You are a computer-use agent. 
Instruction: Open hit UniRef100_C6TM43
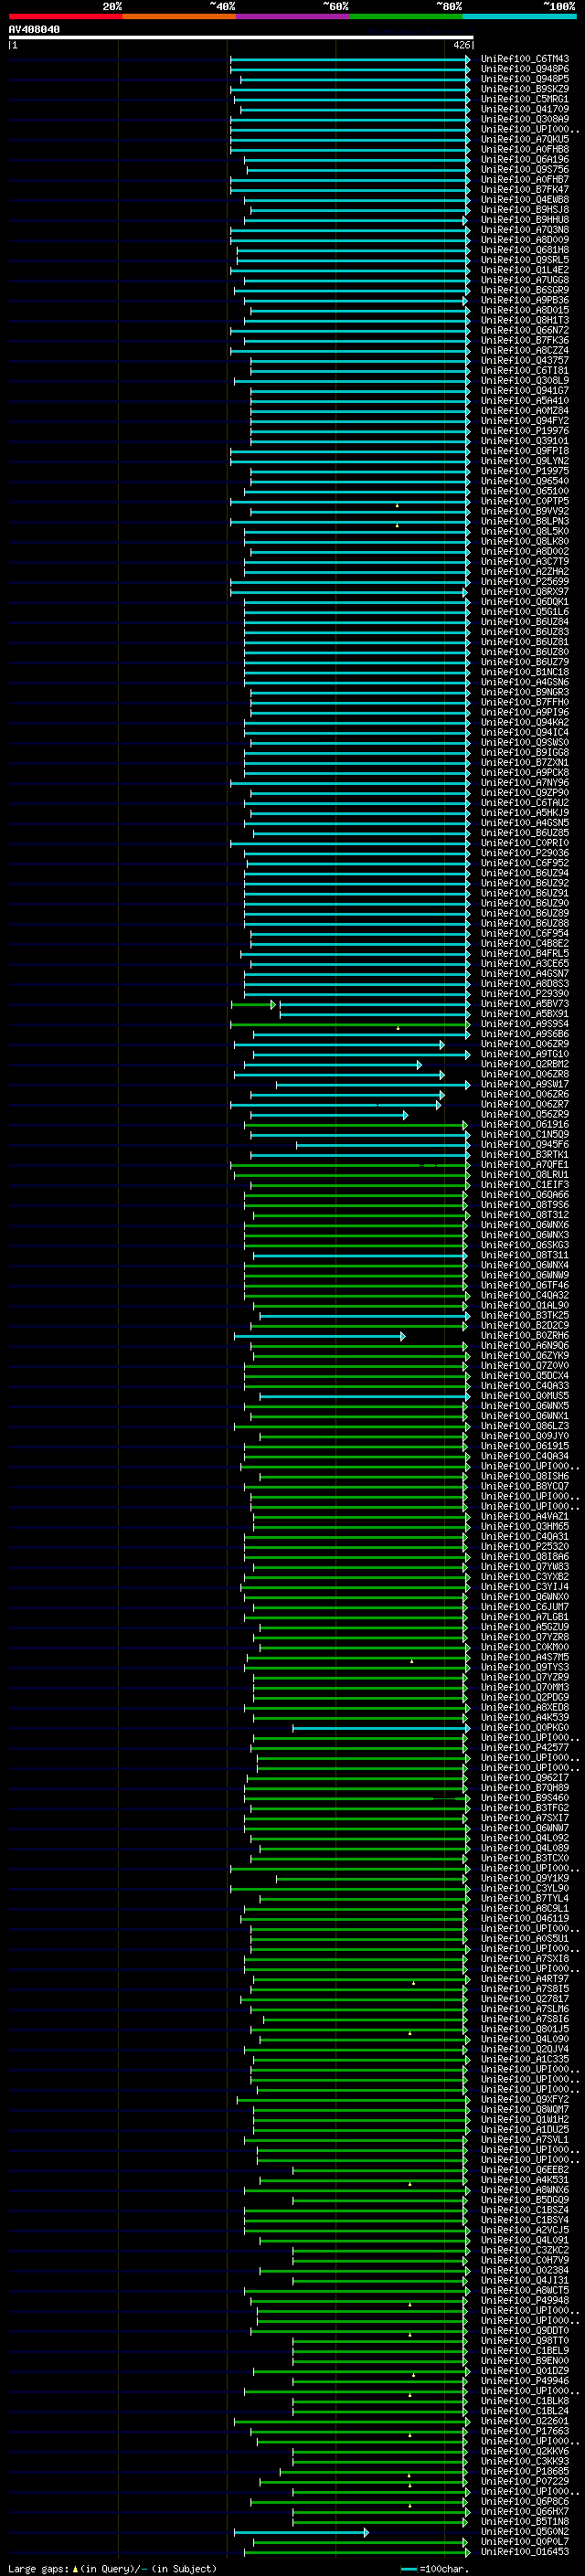pos(525,59)
